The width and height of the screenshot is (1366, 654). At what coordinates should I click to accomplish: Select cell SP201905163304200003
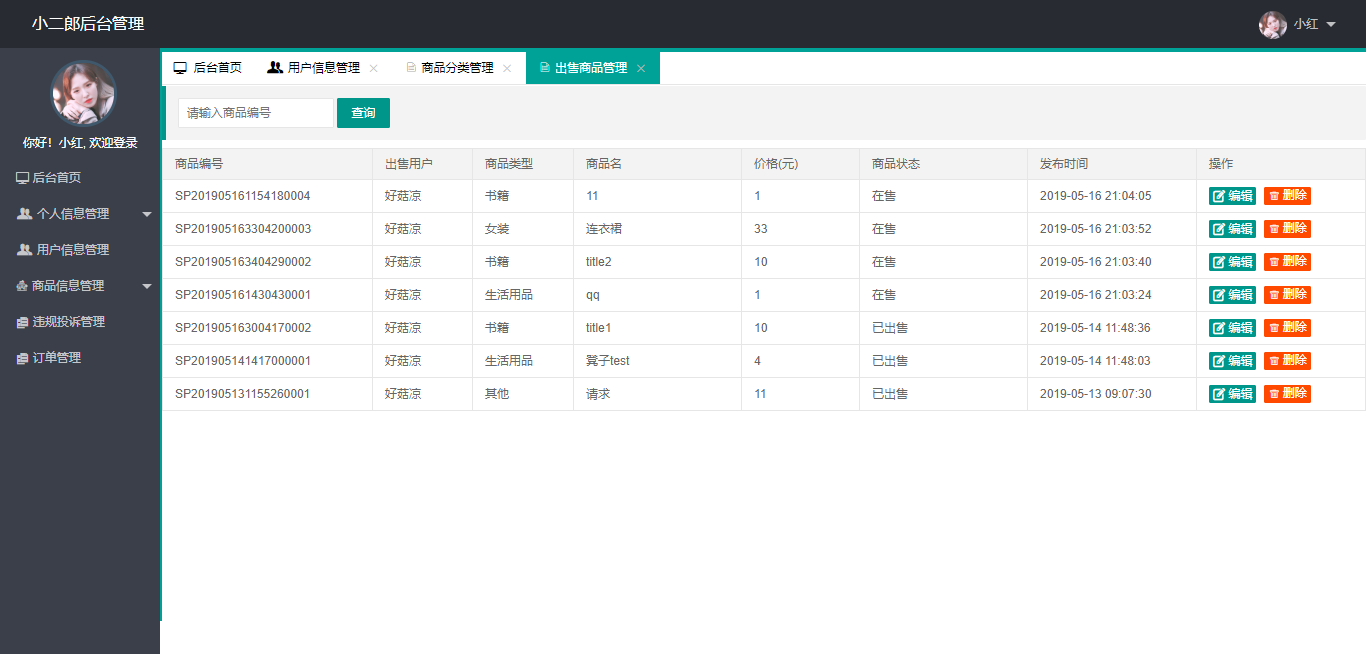coord(267,229)
